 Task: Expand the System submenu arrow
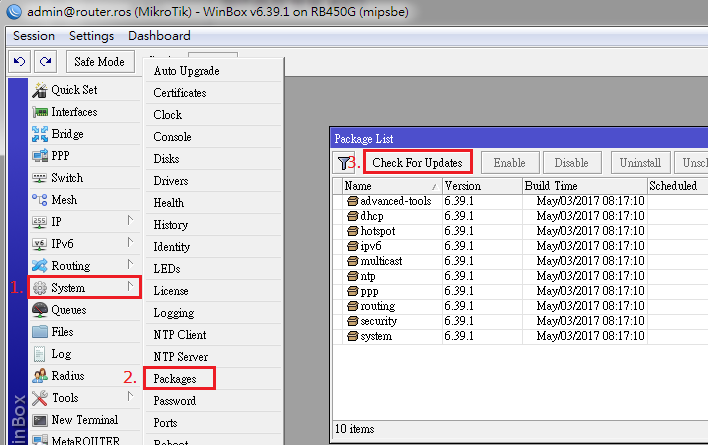click(x=130, y=286)
